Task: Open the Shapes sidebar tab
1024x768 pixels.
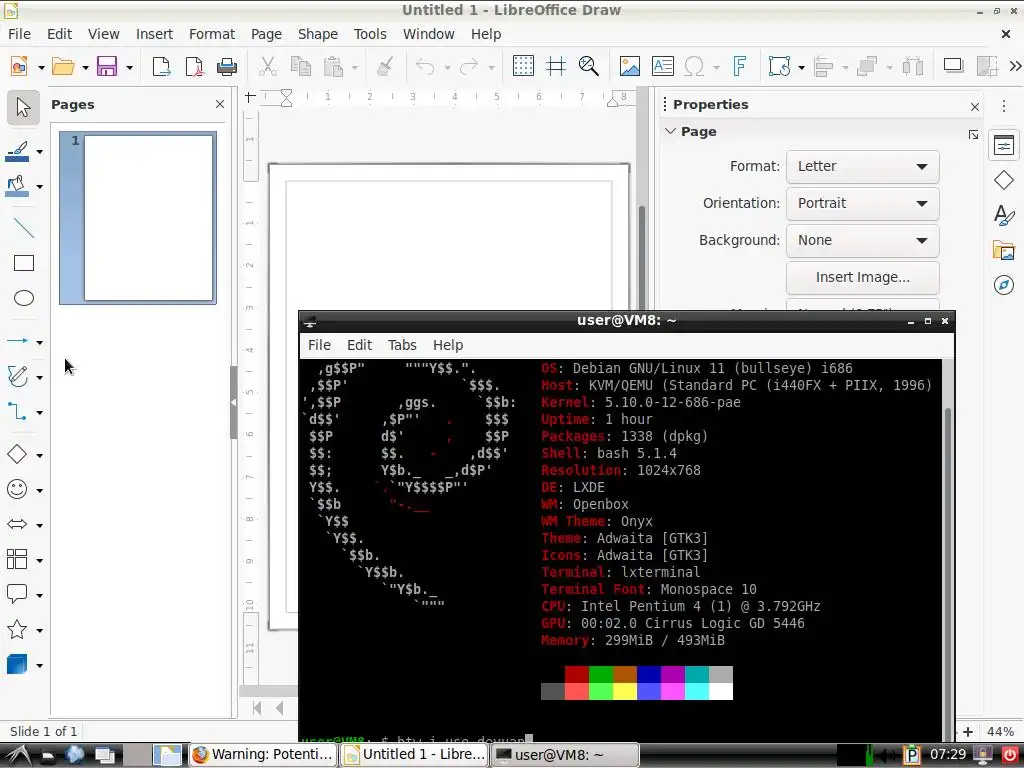Action: pyautogui.click(x=1004, y=180)
